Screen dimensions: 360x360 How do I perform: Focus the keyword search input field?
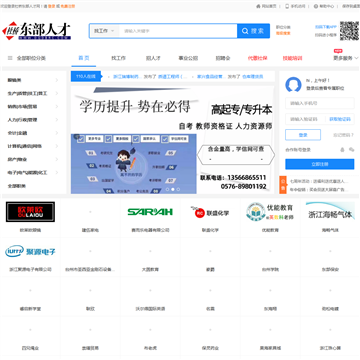point(178,31)
